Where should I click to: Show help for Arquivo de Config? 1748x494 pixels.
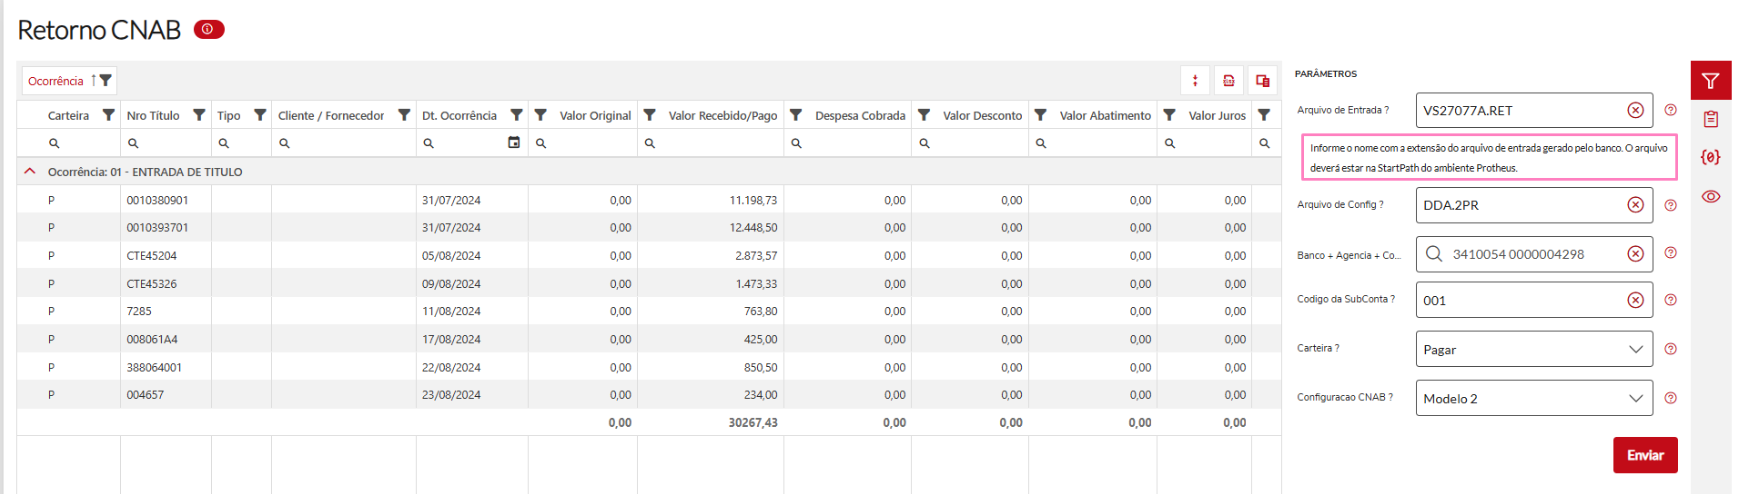[x=1670, y=205]
